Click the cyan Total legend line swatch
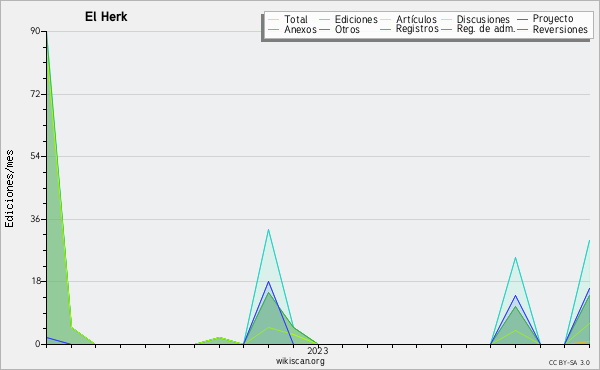 (x=274, y=20)
